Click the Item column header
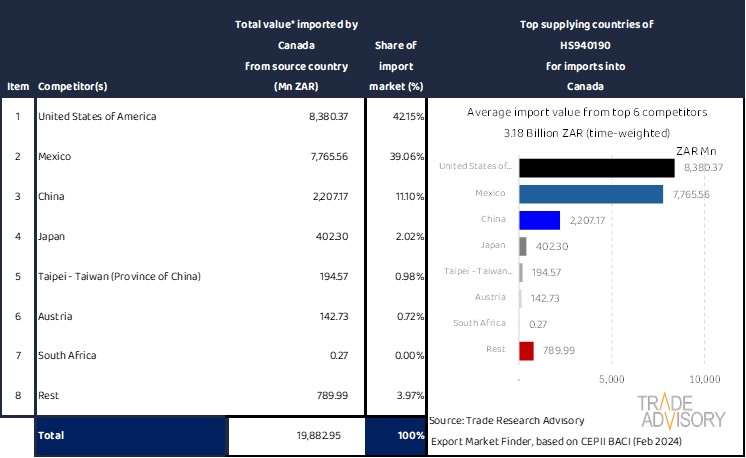 pos(17,86)
